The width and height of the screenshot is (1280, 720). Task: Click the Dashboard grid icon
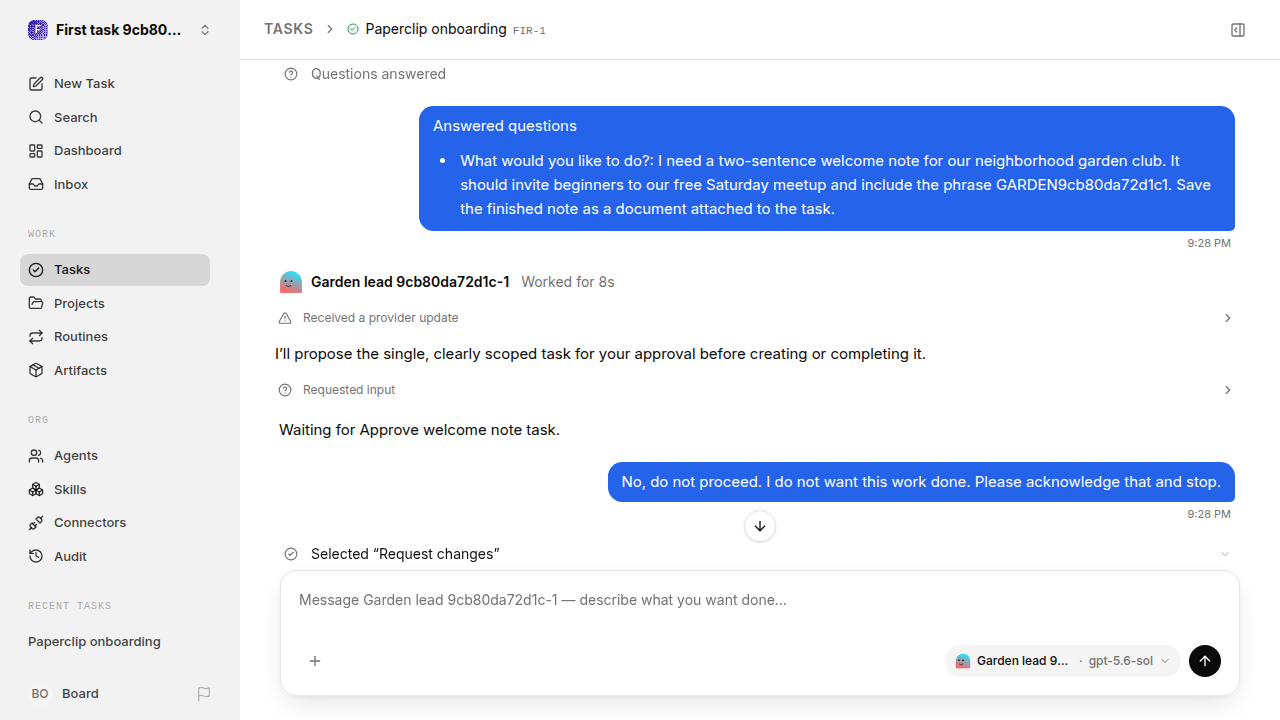pos(36,151)
